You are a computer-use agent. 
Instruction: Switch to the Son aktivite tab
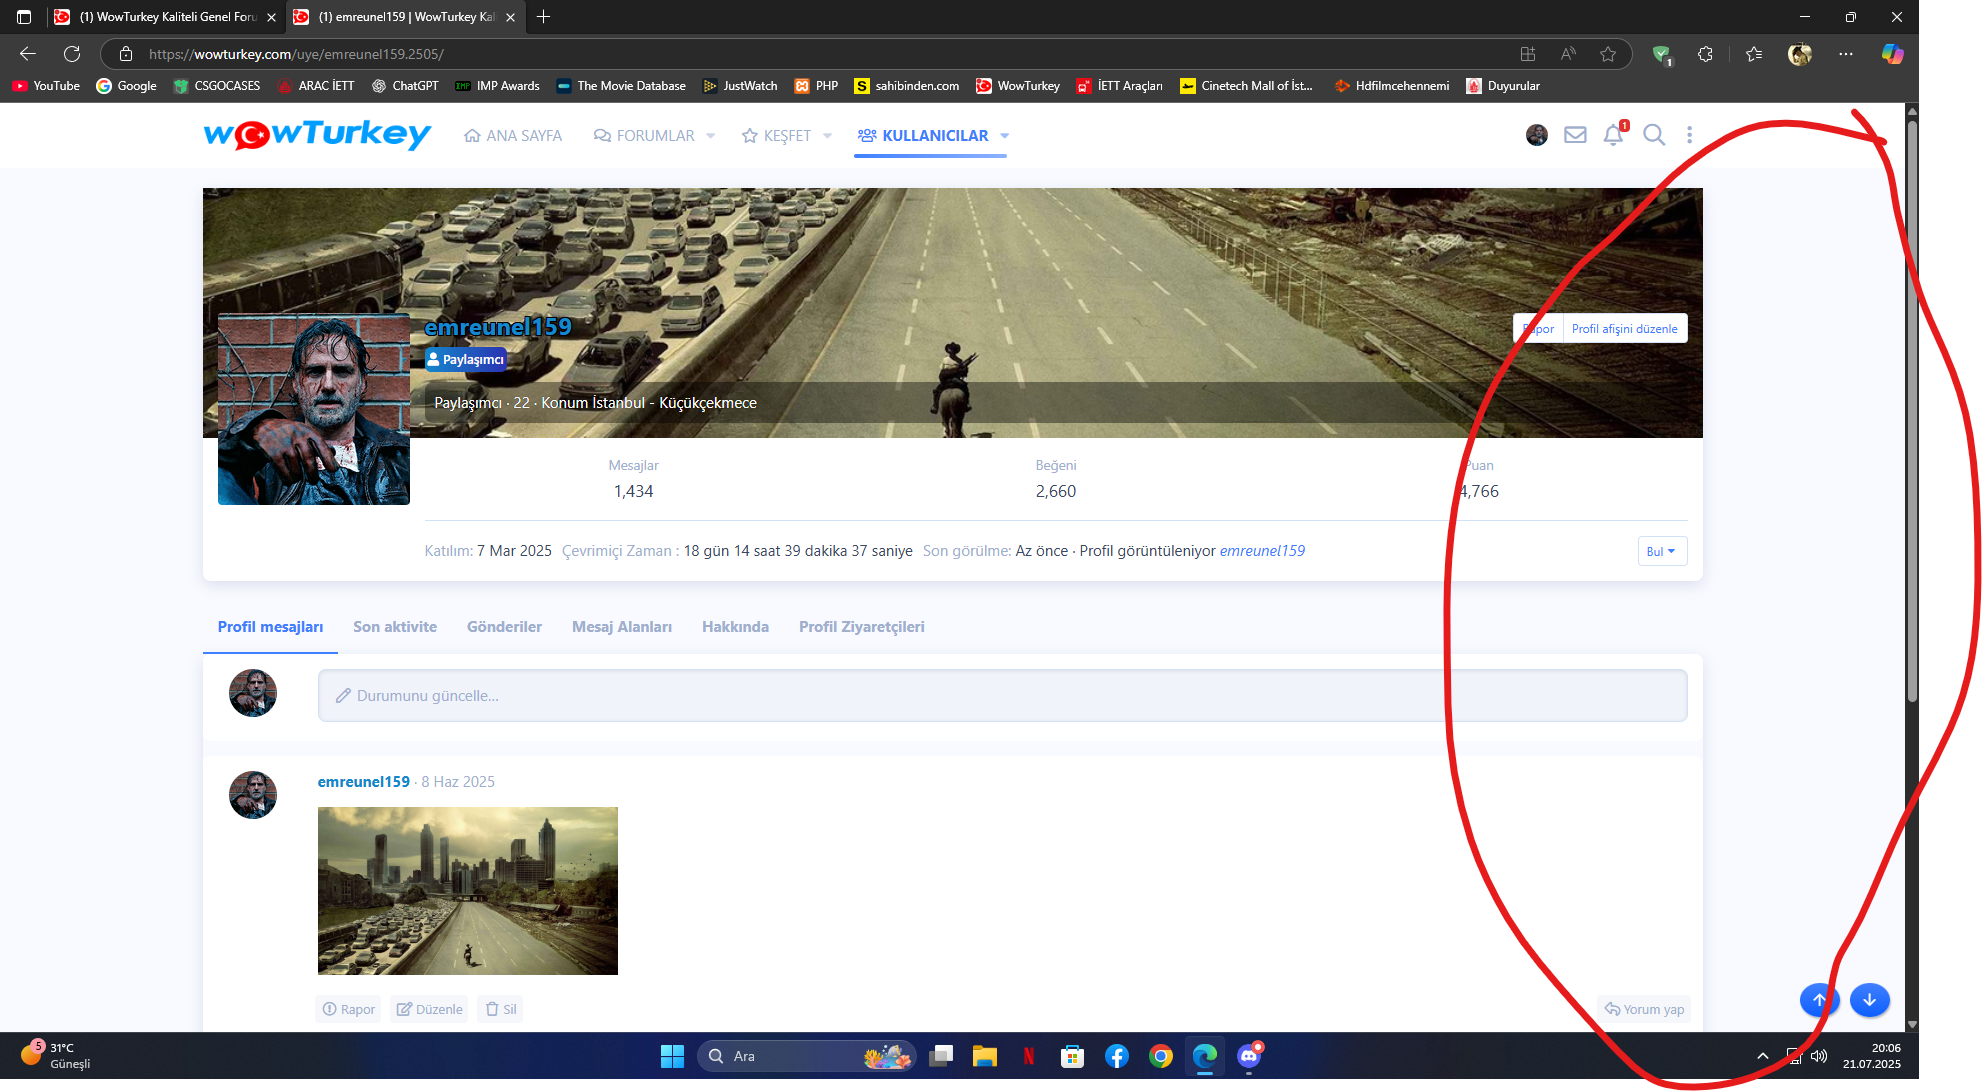pos(395,627)
